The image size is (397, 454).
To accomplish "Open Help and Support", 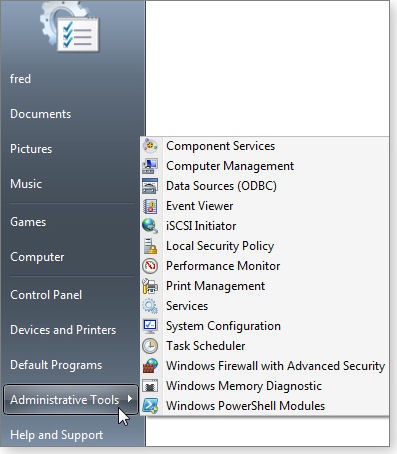I will [x=56, y=435].
